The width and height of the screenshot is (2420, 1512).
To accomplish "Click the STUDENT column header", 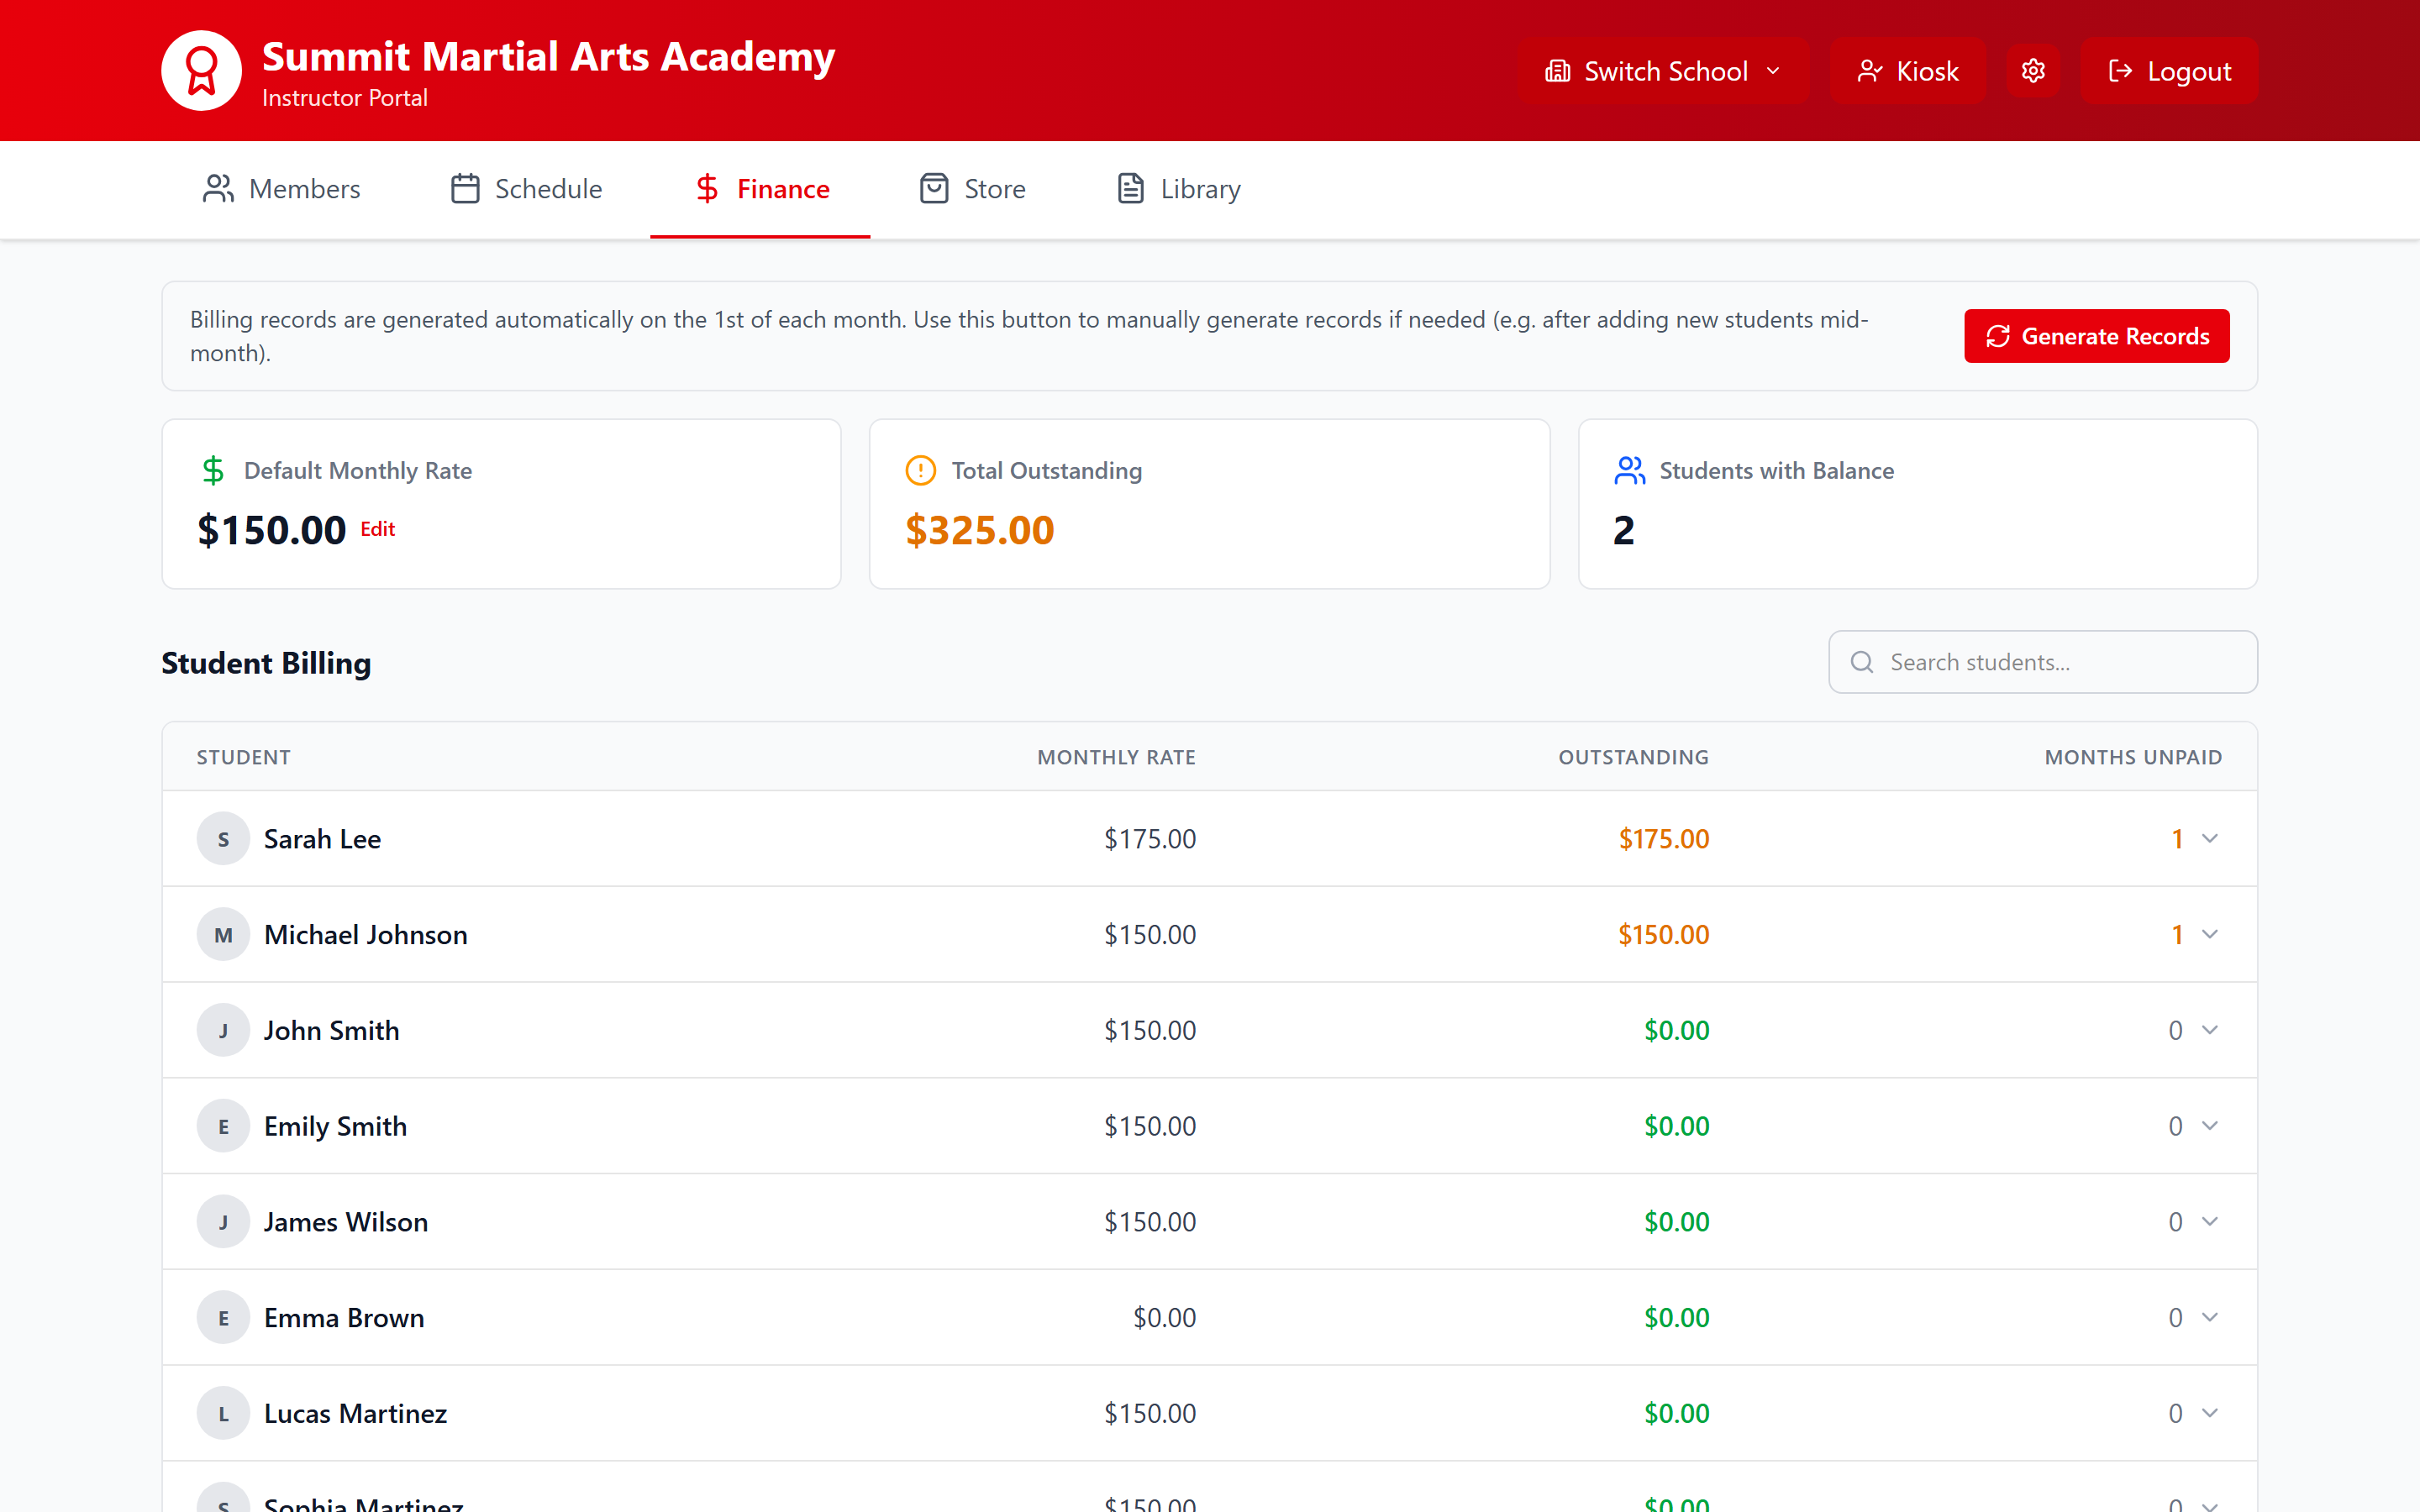I will 244,757.
